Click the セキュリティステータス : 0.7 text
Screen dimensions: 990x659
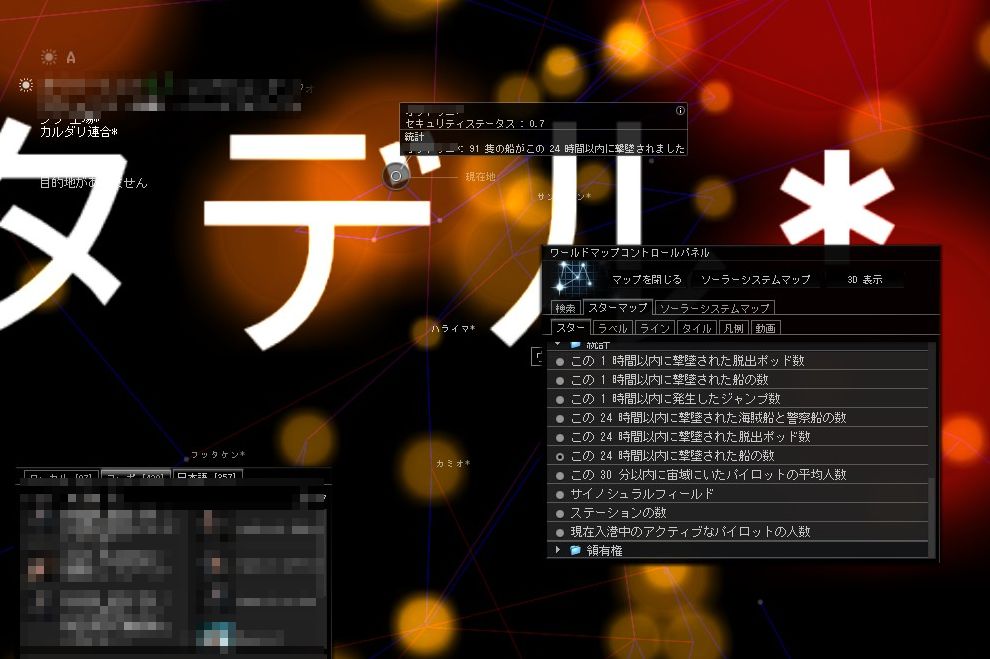coord(475,124)
